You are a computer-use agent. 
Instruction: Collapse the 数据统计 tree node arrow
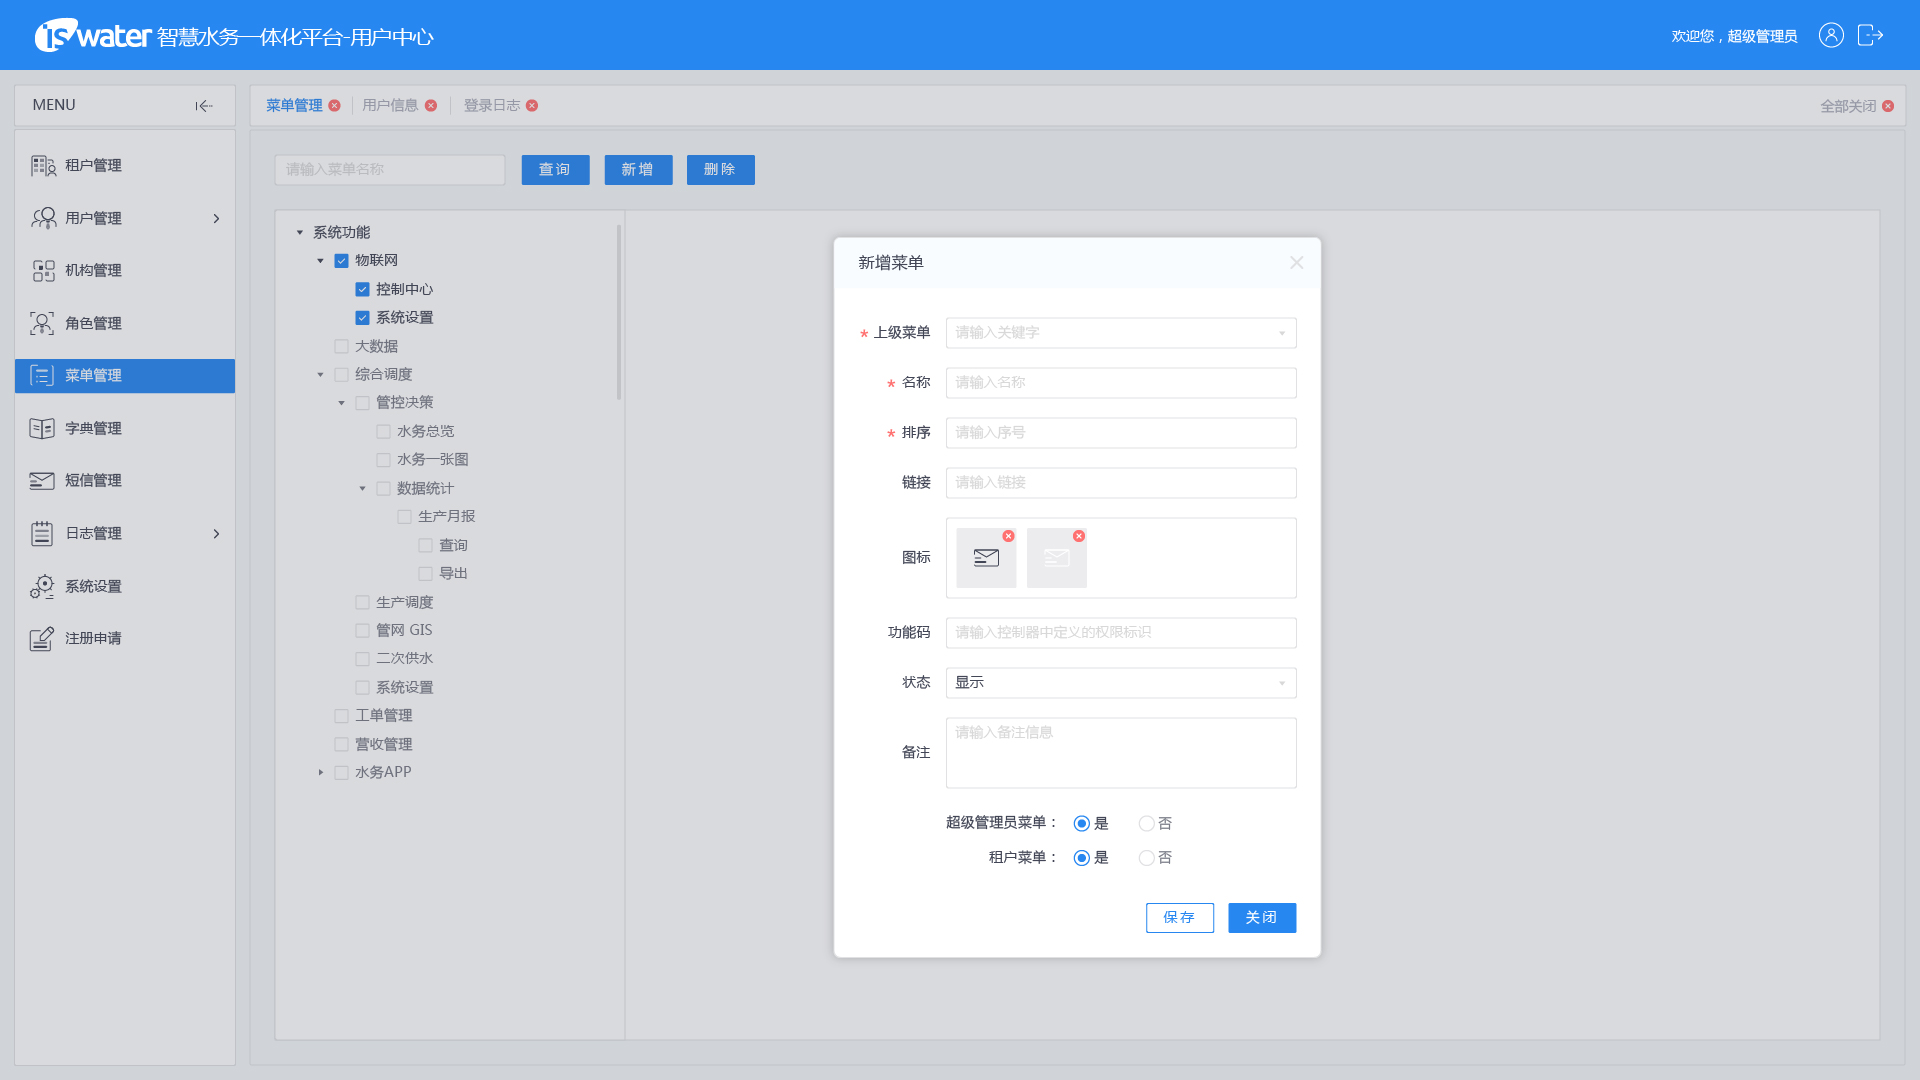click(x=362, y=489)
